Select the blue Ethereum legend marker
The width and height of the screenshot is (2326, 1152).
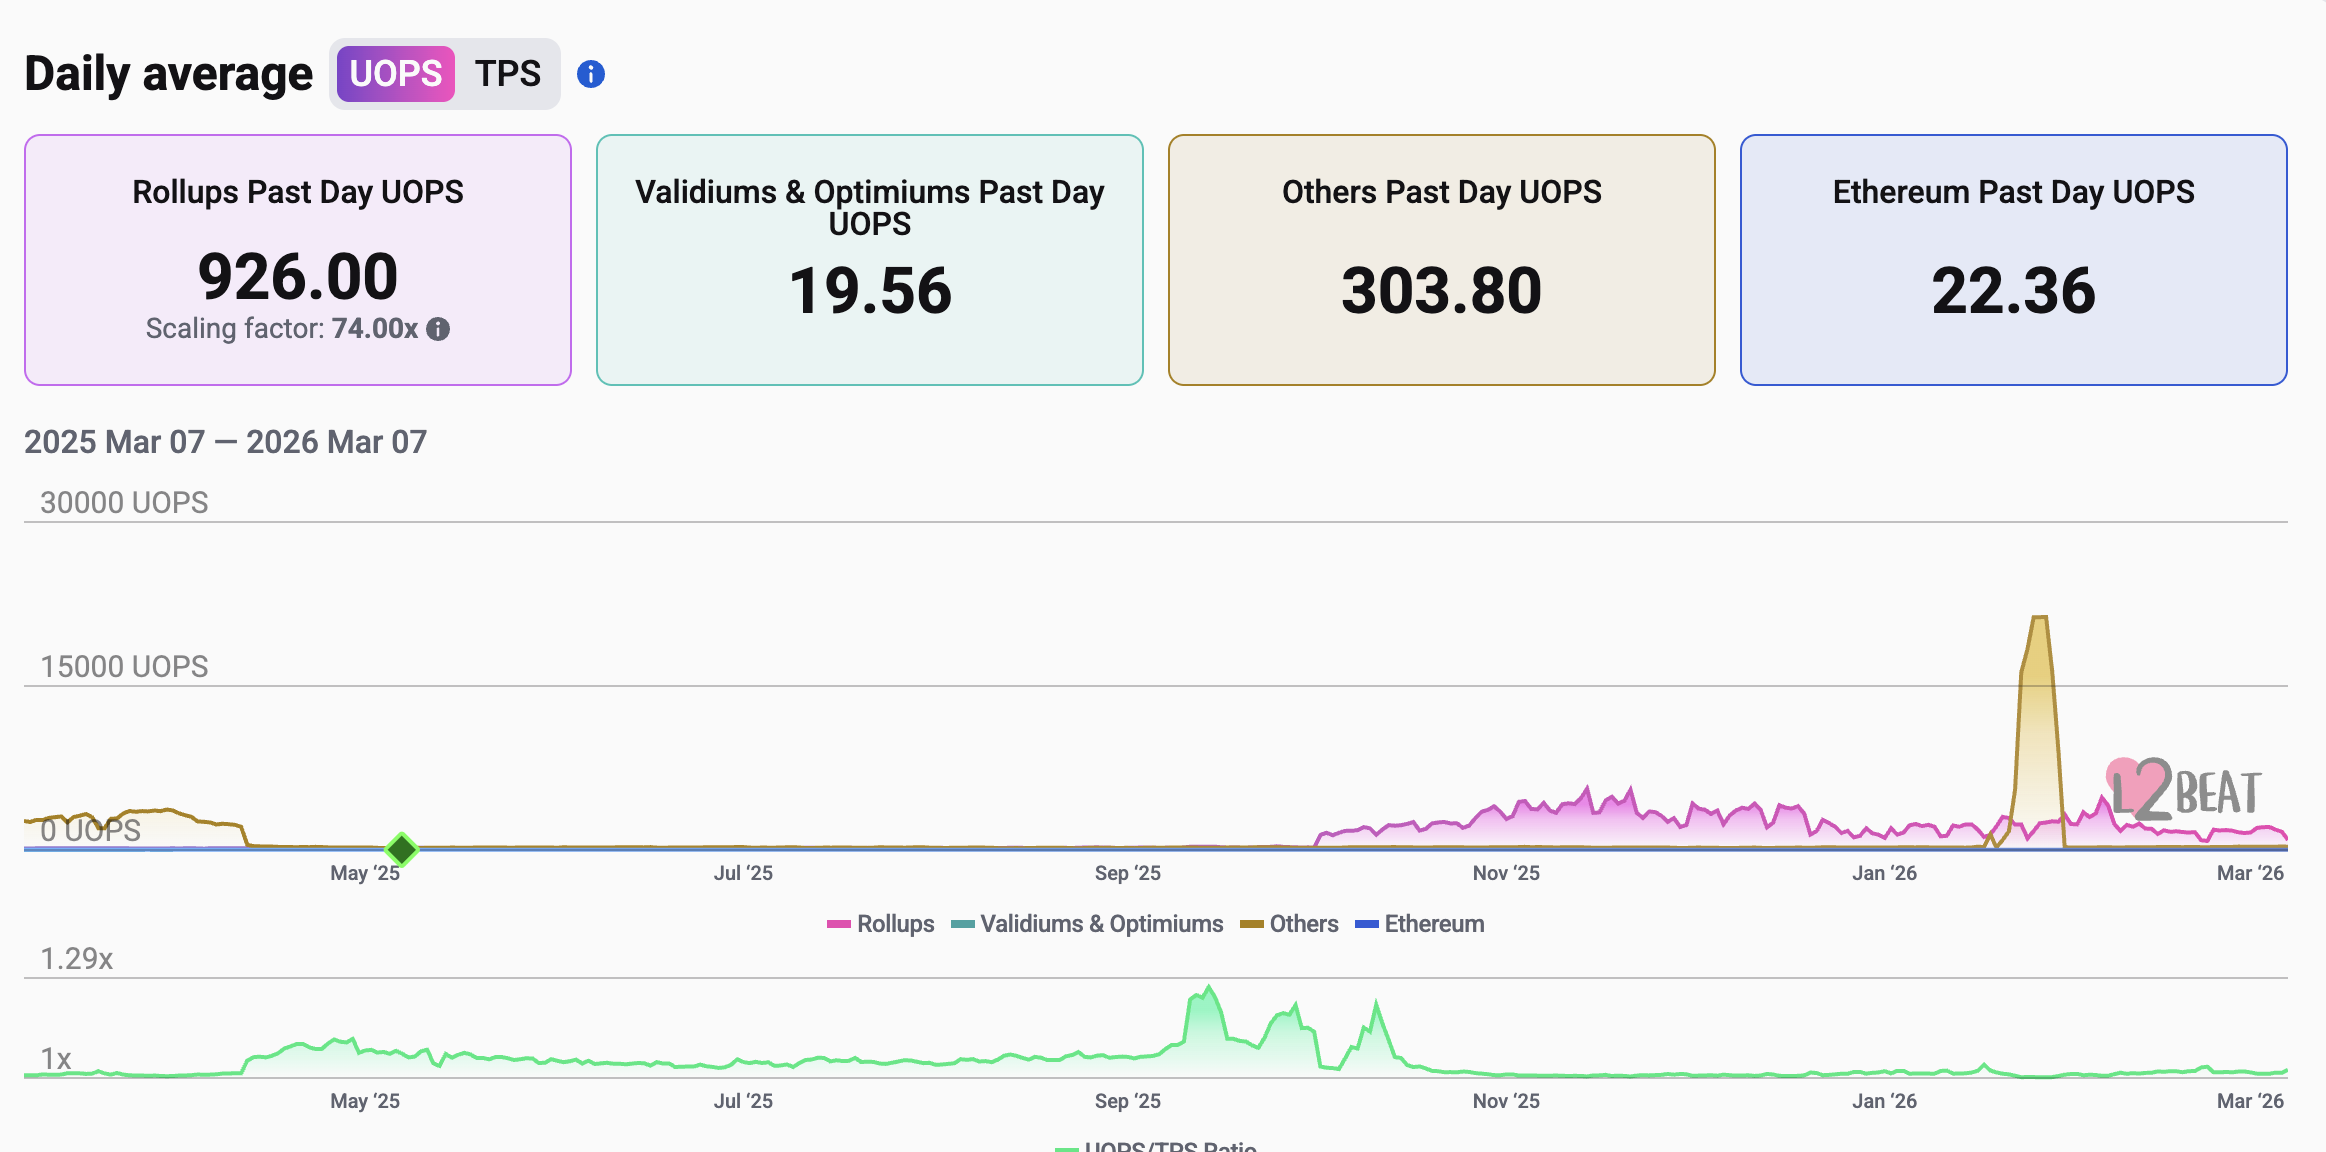pyautogui.click(x=1366, y=923)
